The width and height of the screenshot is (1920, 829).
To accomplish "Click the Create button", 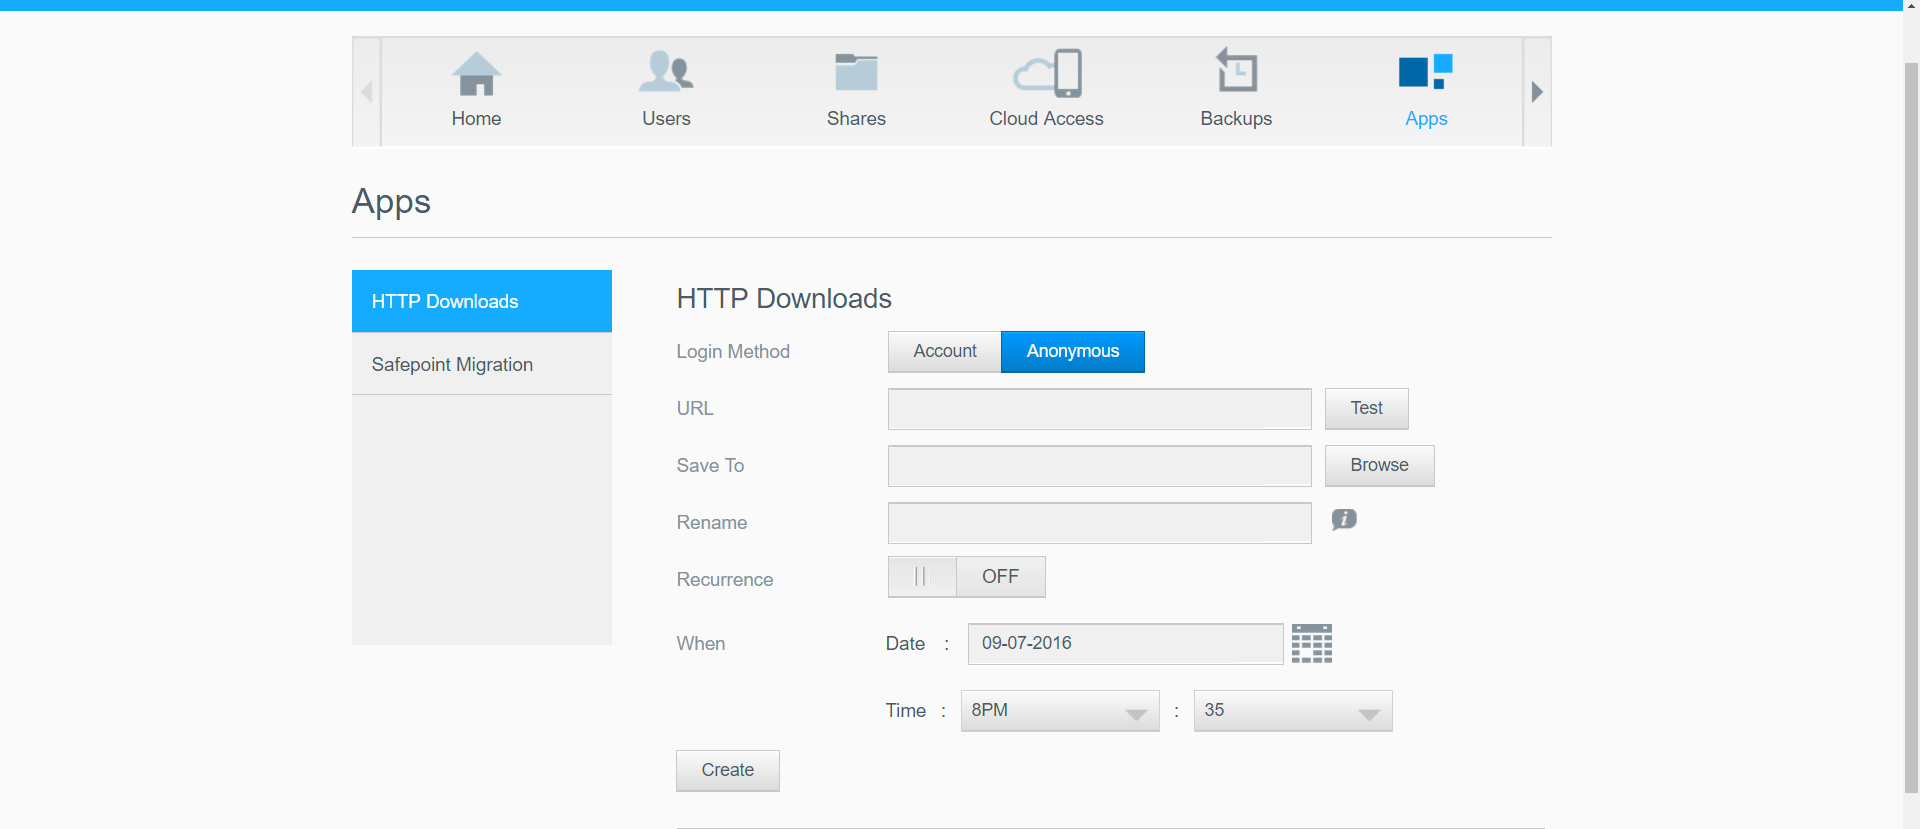I will tap(728, 771).
